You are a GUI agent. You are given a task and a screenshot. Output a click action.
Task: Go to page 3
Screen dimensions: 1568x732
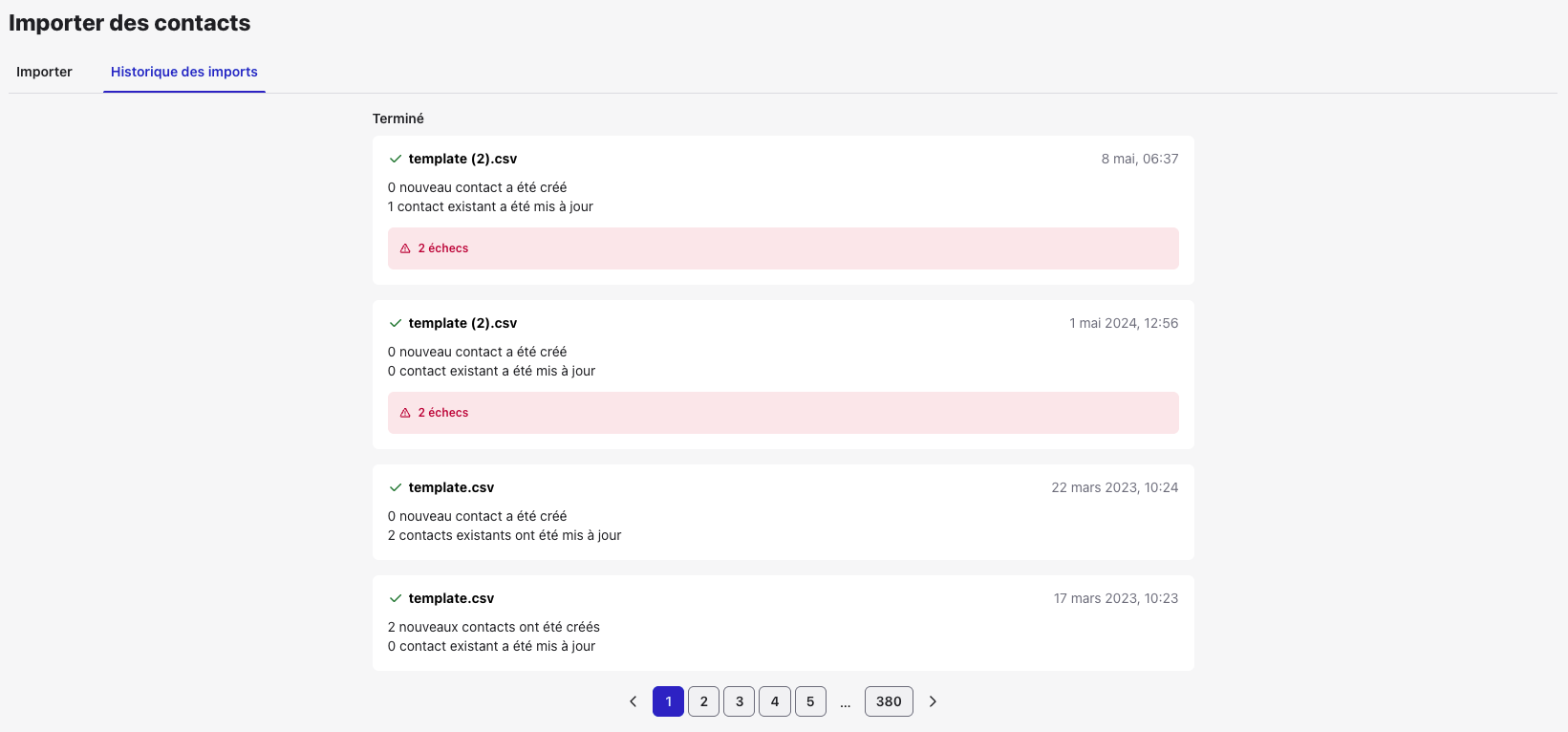click(739, 702)
